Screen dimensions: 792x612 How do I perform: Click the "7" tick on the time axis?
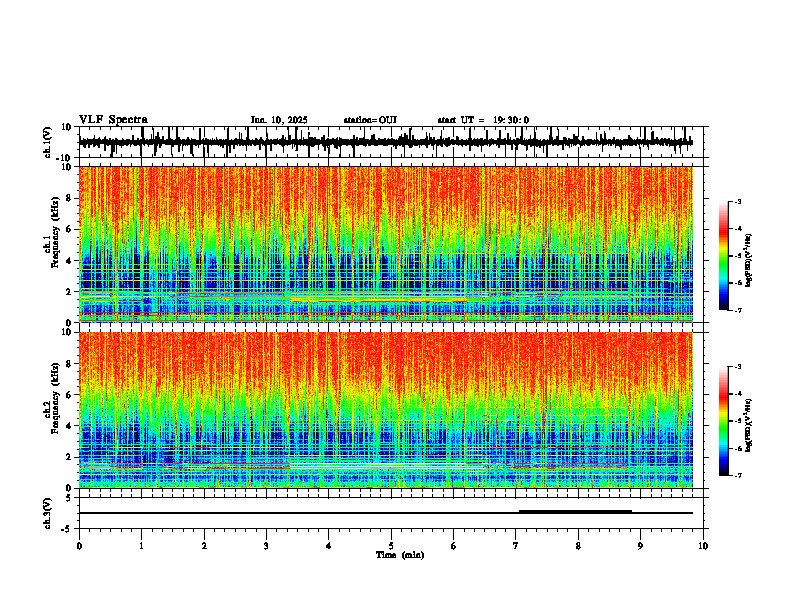click(516, 546)
